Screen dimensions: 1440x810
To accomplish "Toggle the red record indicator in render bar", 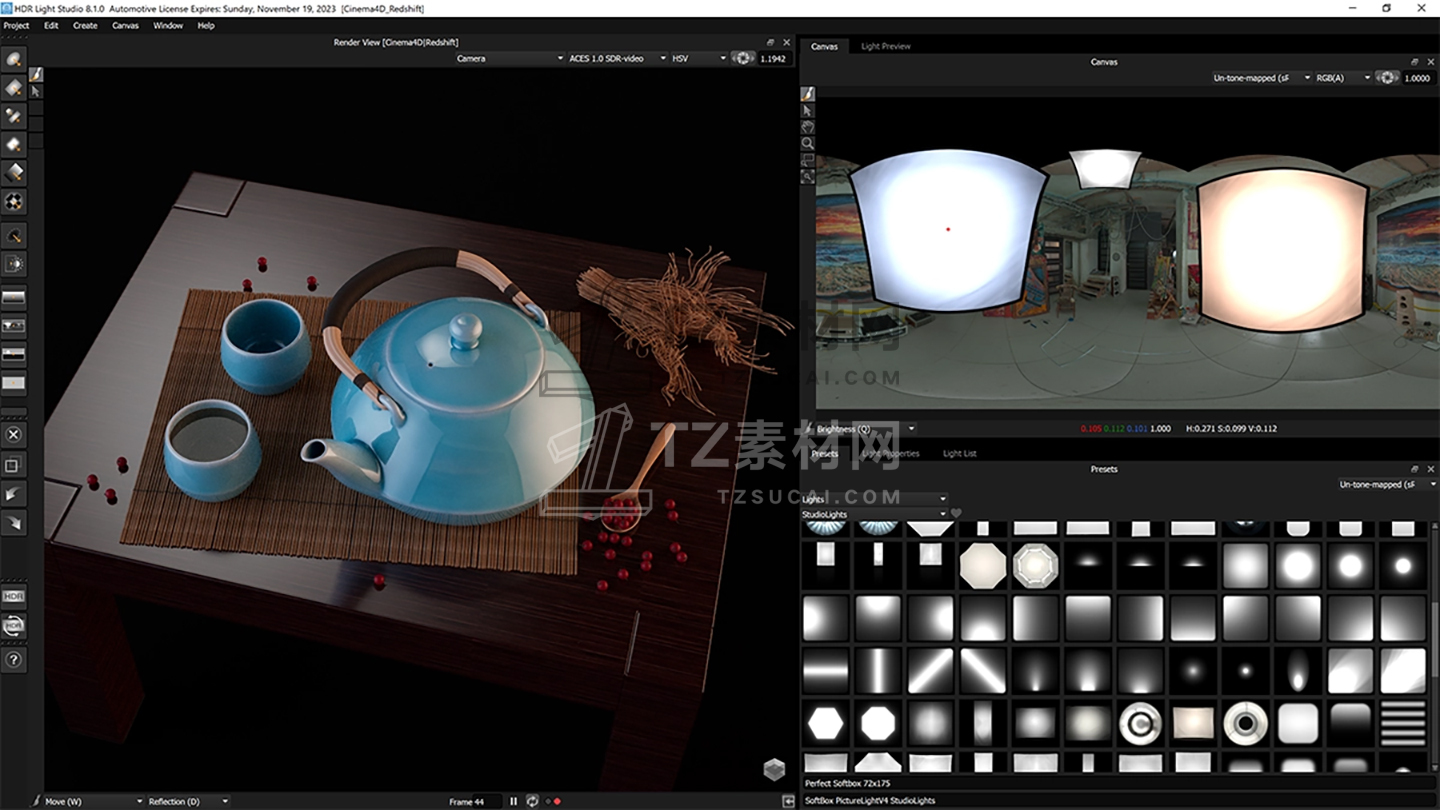I will tap(557, 801).
